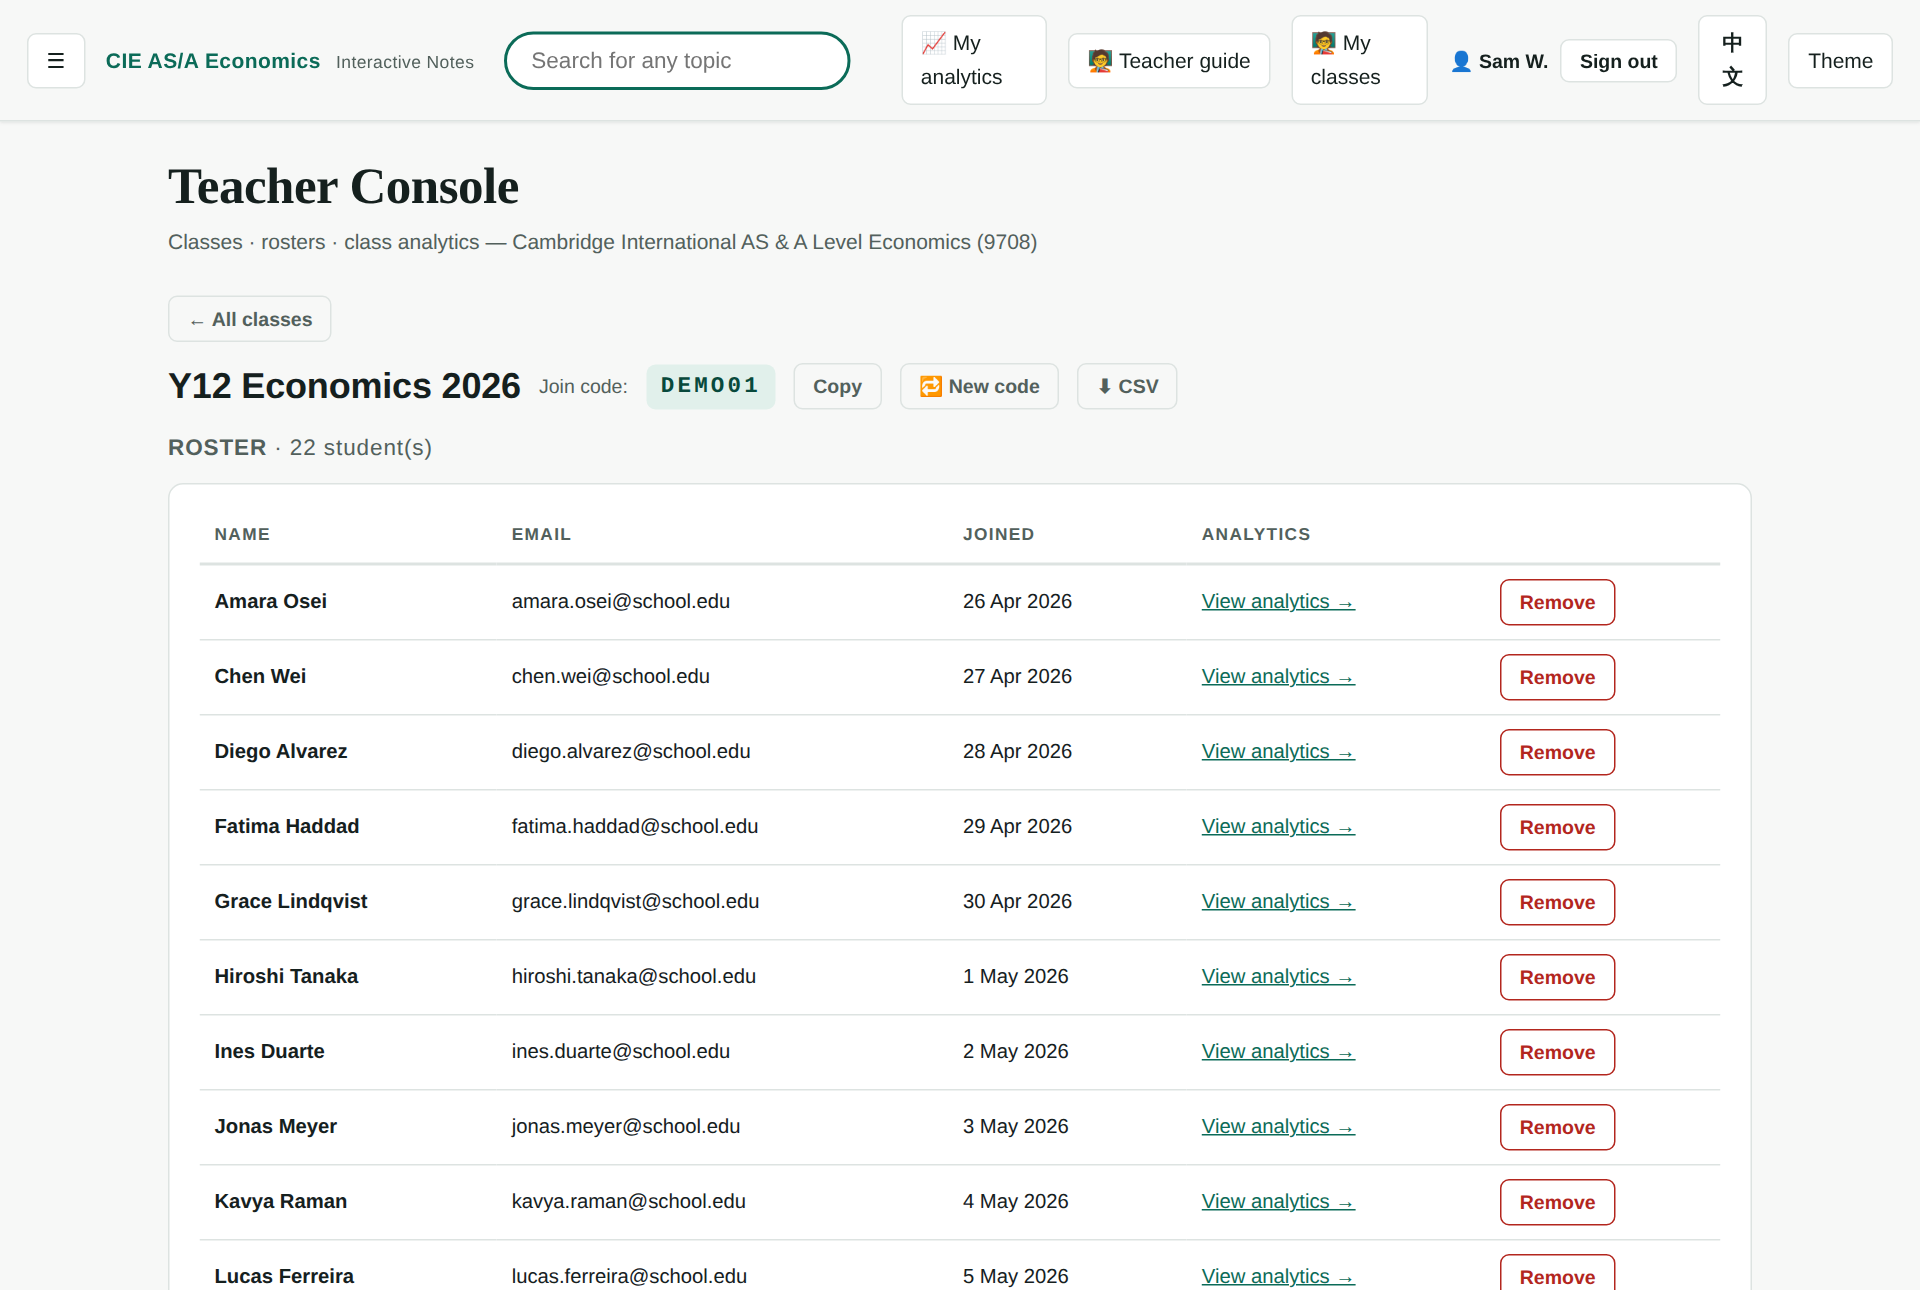1920x1290 pixels.
Task: Remove Amara Osei from roster
Action: point(1557,602)
